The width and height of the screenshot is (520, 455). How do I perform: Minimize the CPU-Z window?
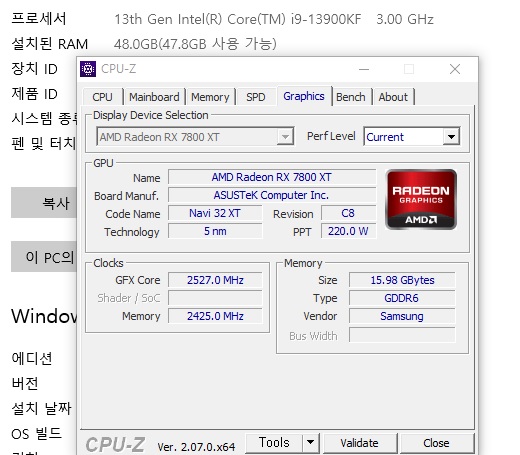(364, 69)
